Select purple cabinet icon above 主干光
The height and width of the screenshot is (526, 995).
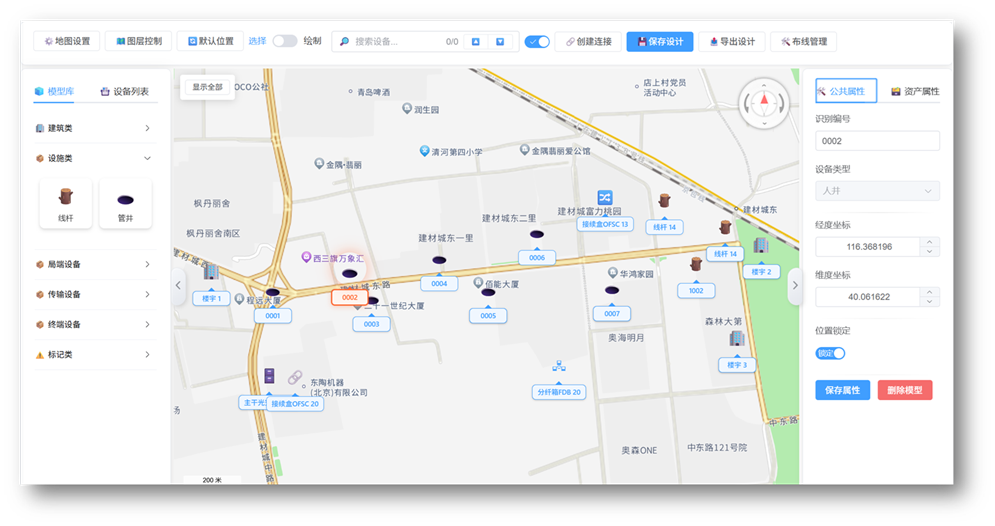coord(269,375)
